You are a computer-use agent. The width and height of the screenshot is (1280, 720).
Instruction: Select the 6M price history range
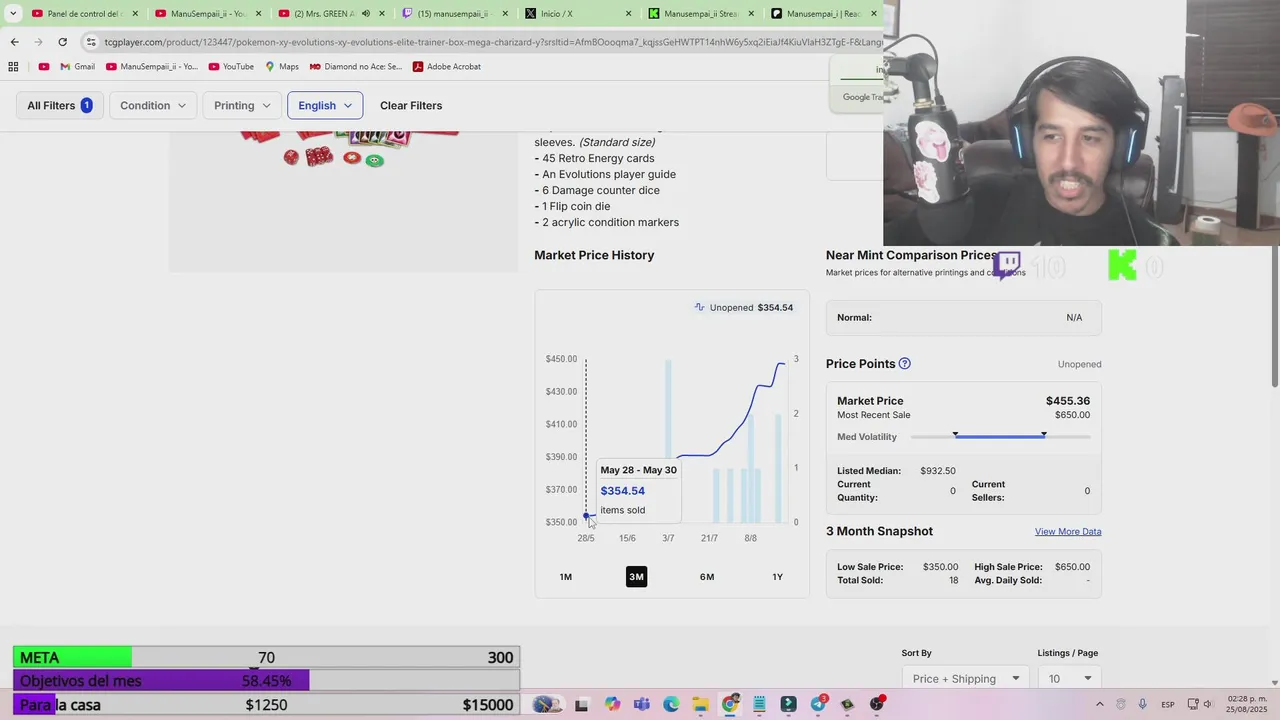click(x=707, y=577)
